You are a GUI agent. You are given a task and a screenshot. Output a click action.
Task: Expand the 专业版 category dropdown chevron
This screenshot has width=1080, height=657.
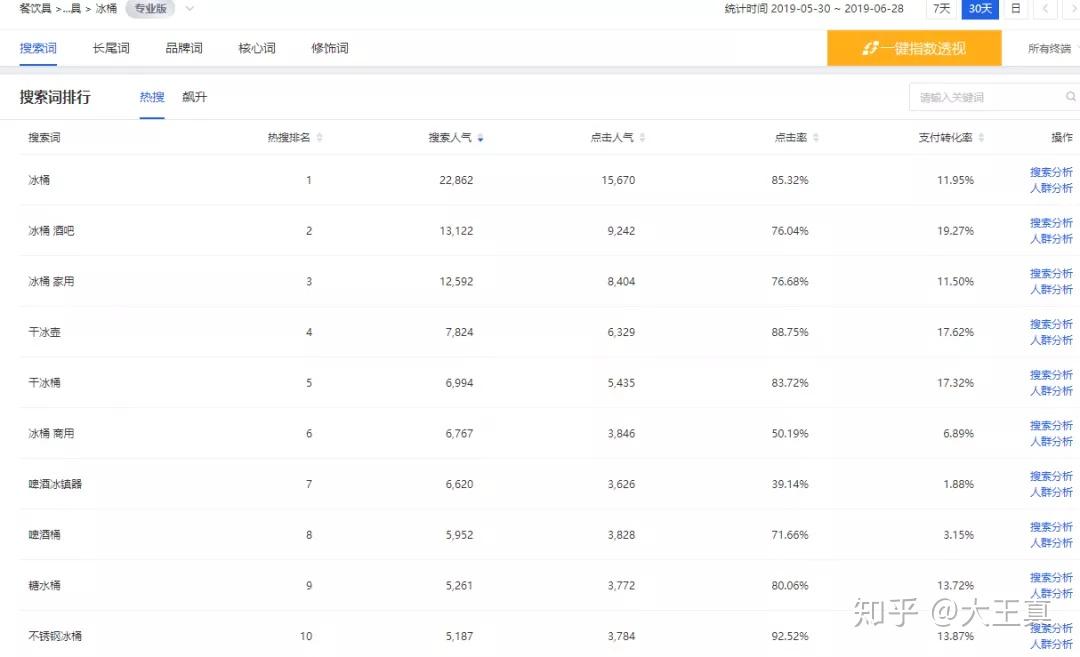click(x=189, y=9)
